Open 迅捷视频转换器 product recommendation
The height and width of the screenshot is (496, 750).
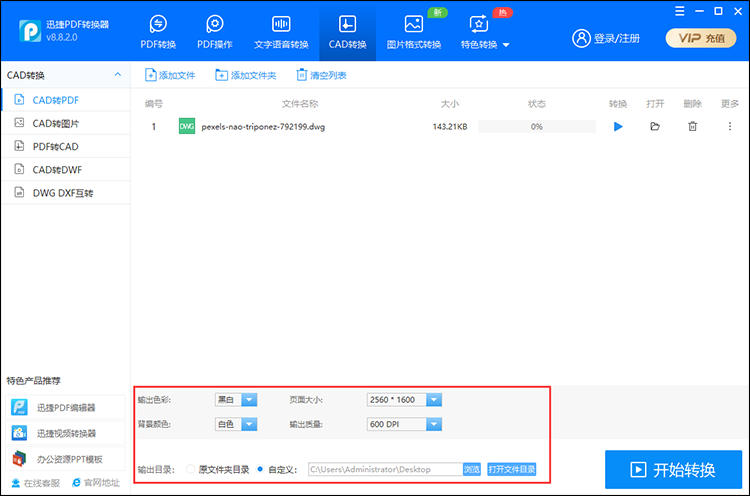click(66, 433)
